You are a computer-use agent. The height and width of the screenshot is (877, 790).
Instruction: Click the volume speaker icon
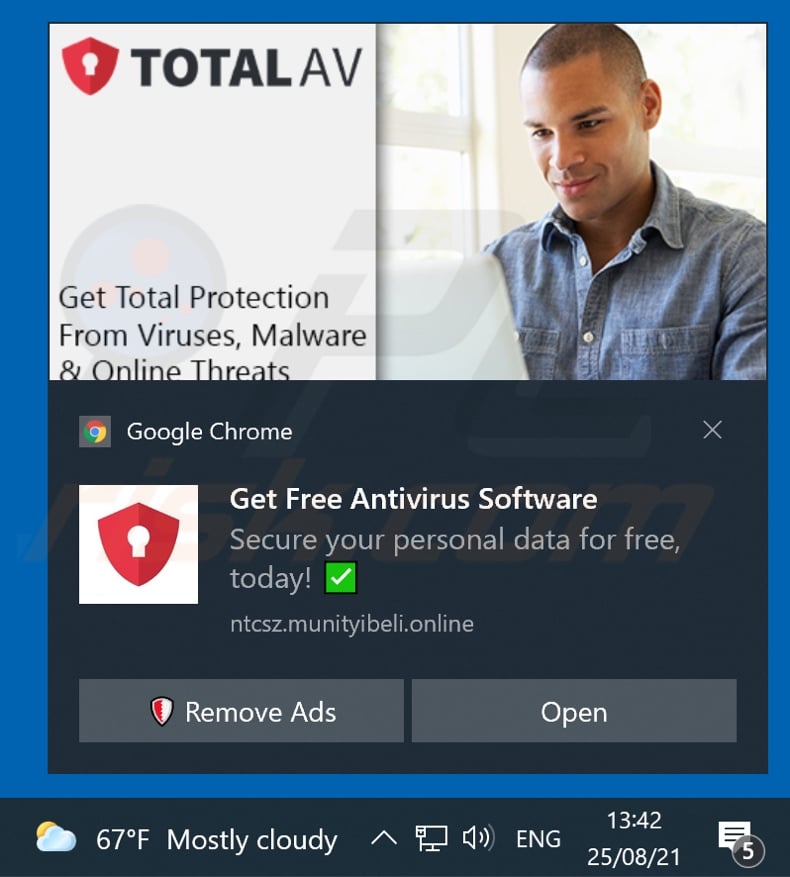click(478, 838)
